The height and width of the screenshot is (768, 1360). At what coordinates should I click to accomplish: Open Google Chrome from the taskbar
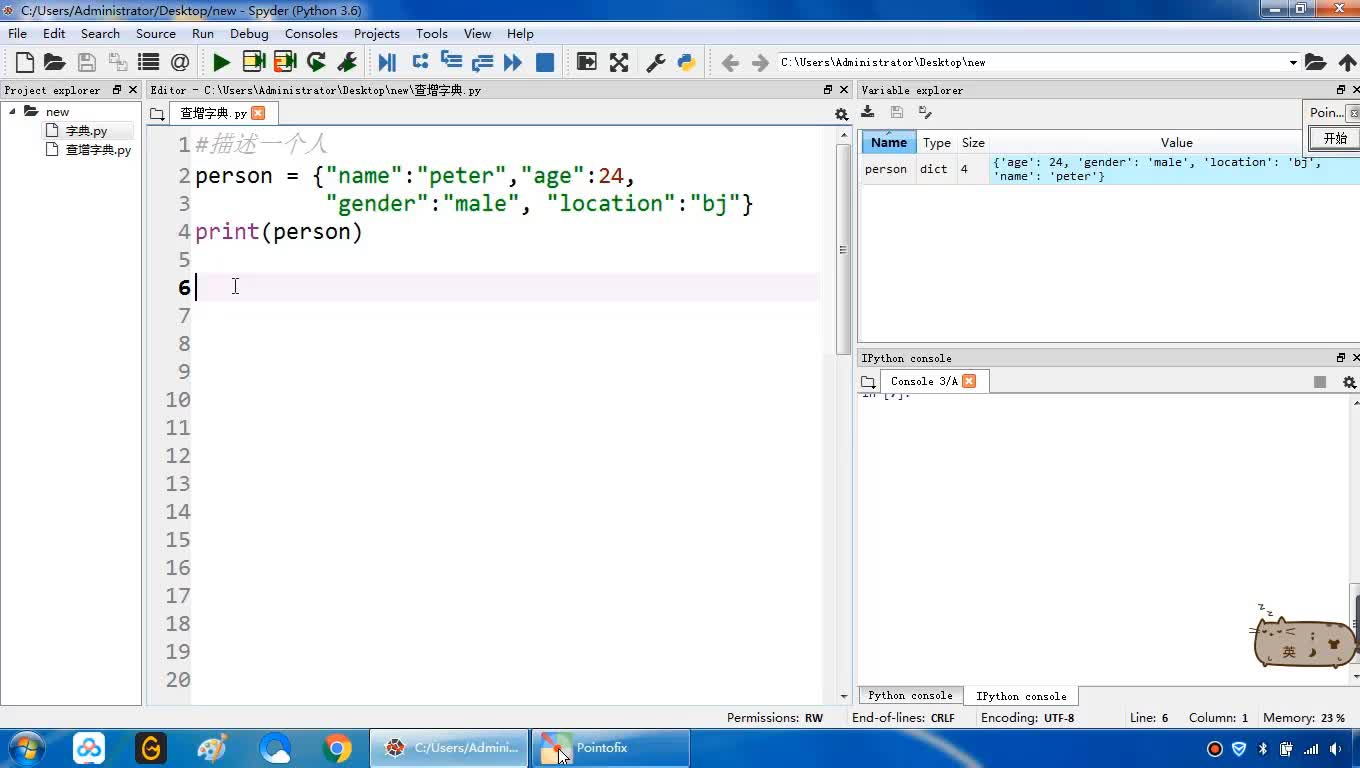[337, 748]
